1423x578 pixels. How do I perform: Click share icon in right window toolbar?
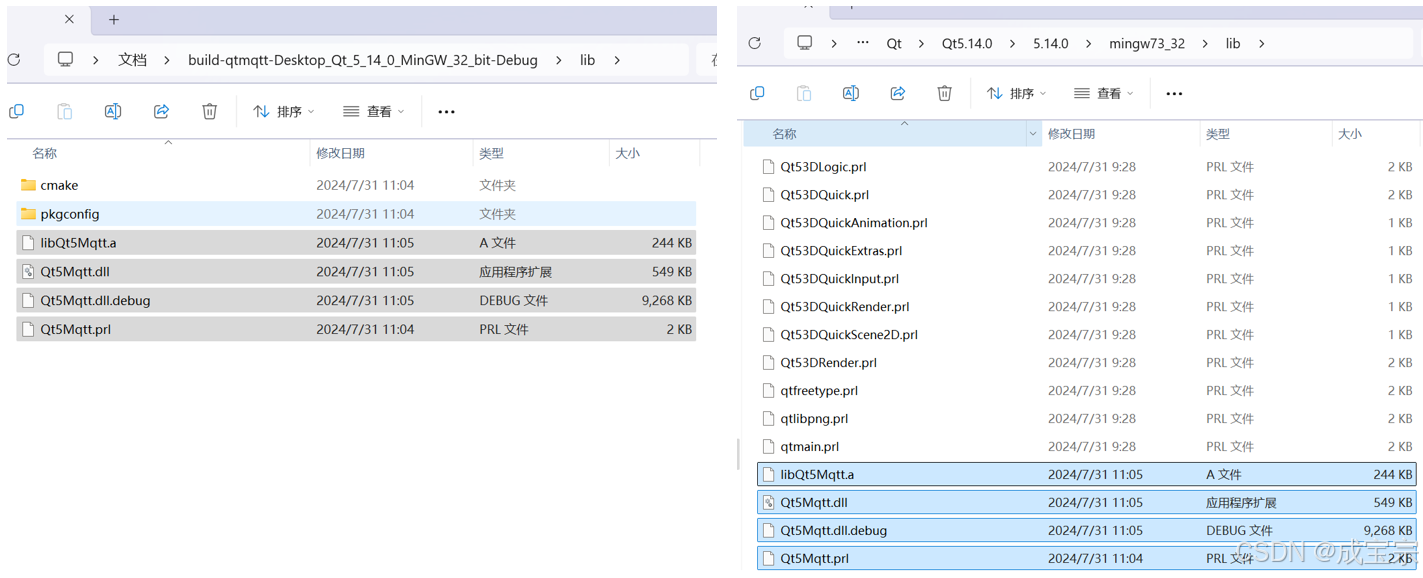[898, 93]
